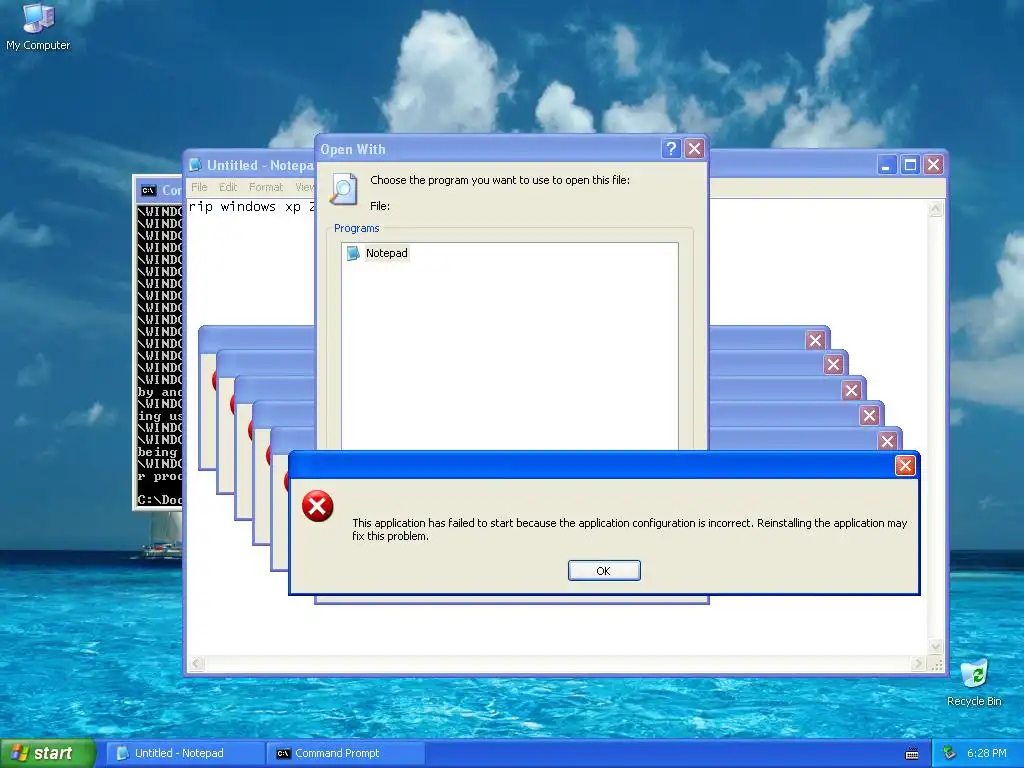Open the My Computer desktop icon
The width and height of the screenshot is (1024, 768).
tap(38, 27)
